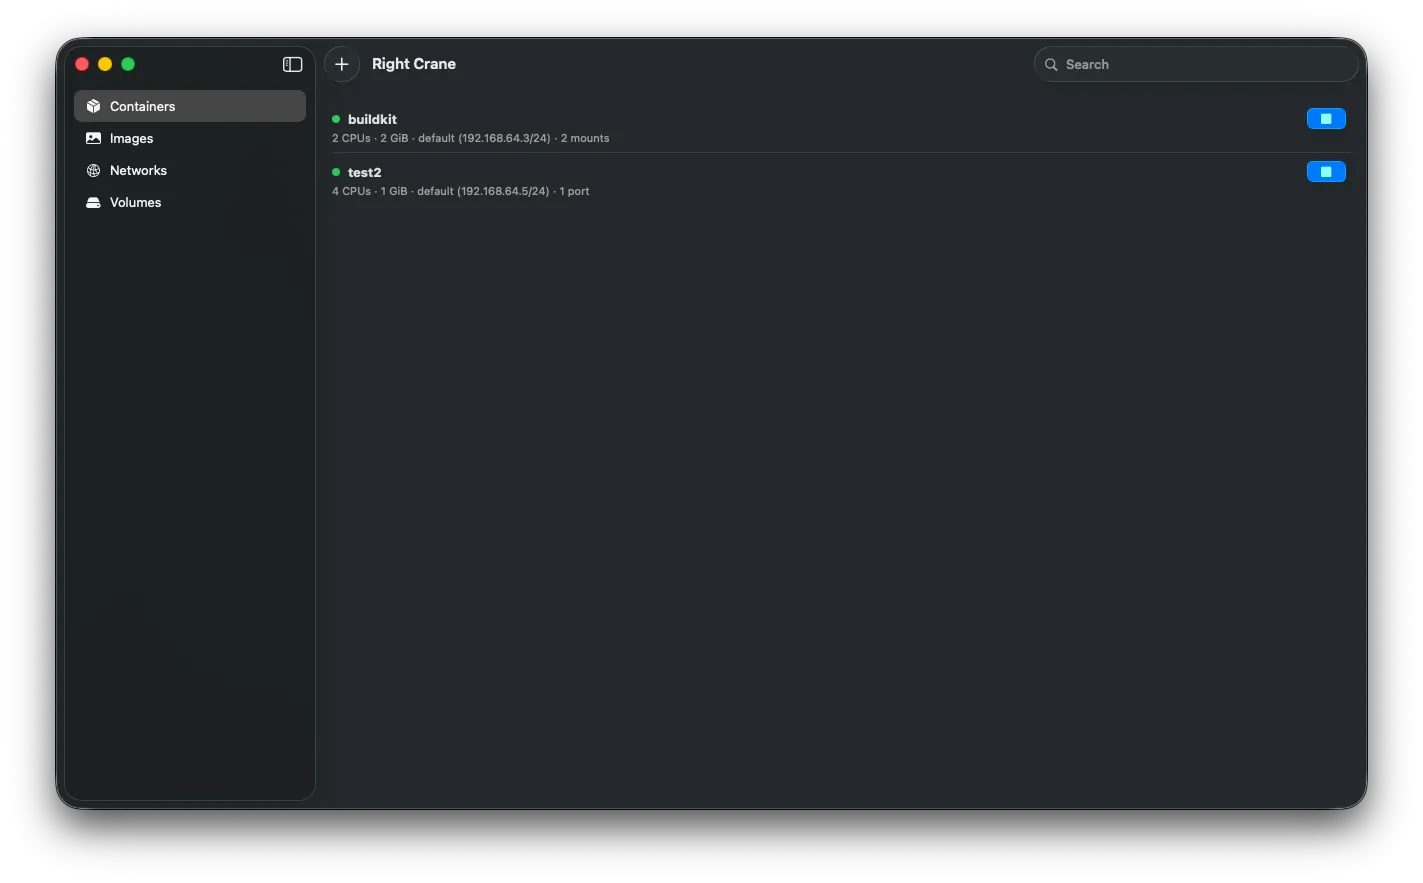Select the Containers cube icon in sidebar
Viewport: 1423px width, 883px height.
click(93, 105)
